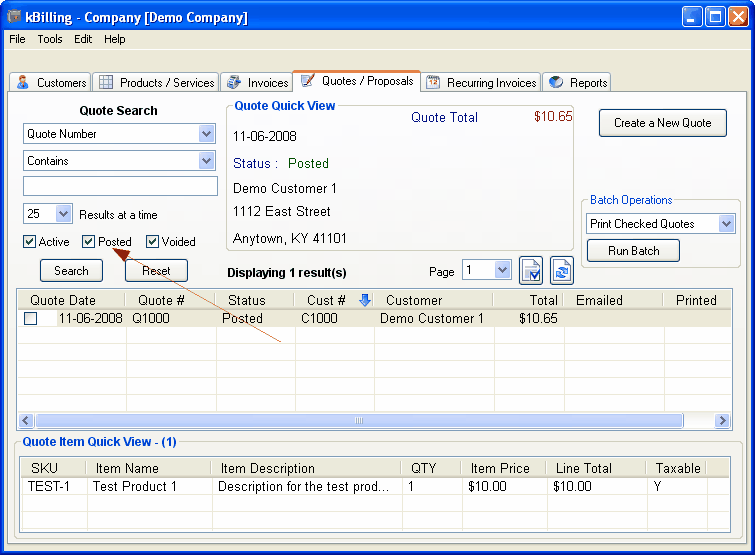This screenshot has width=755, height=555.
Task: Uncheck the Active checkbox
Action: 30,241
